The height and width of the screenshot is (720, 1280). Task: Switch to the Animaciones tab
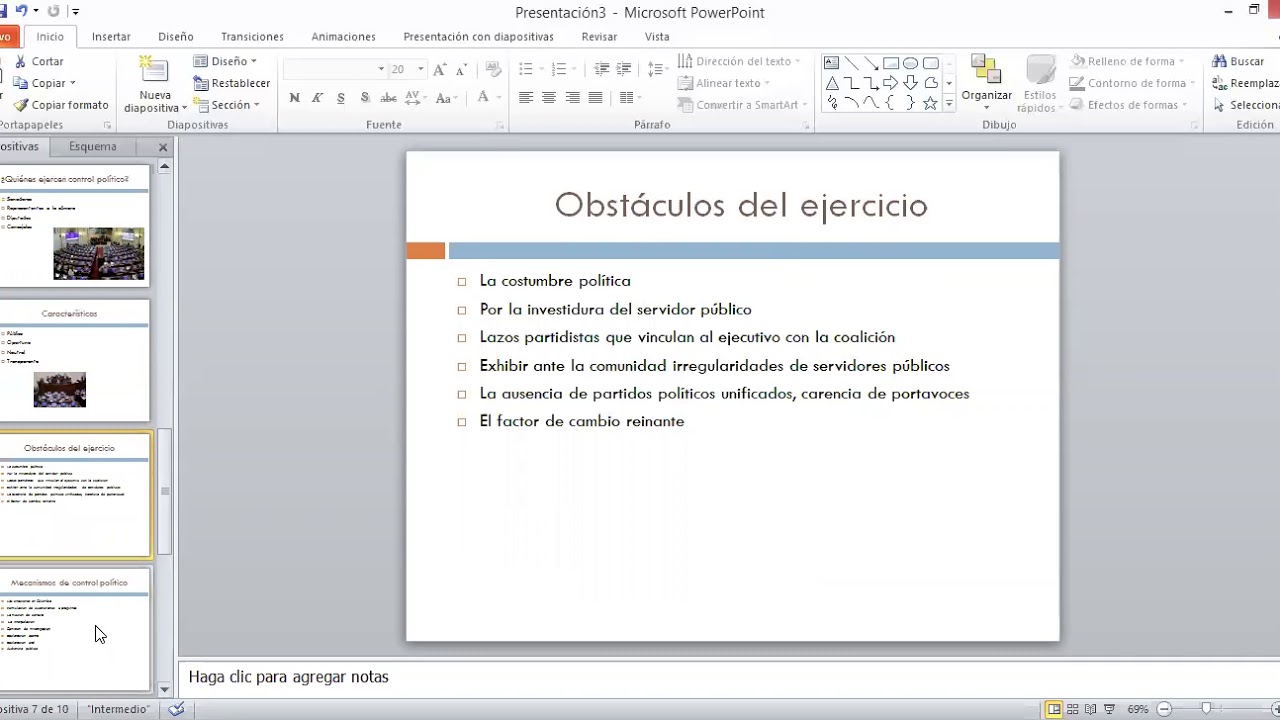(343, 36)
